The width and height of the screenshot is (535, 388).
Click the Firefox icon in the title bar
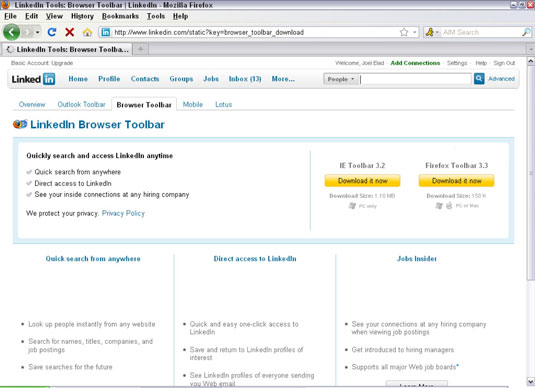click(5, 5)
